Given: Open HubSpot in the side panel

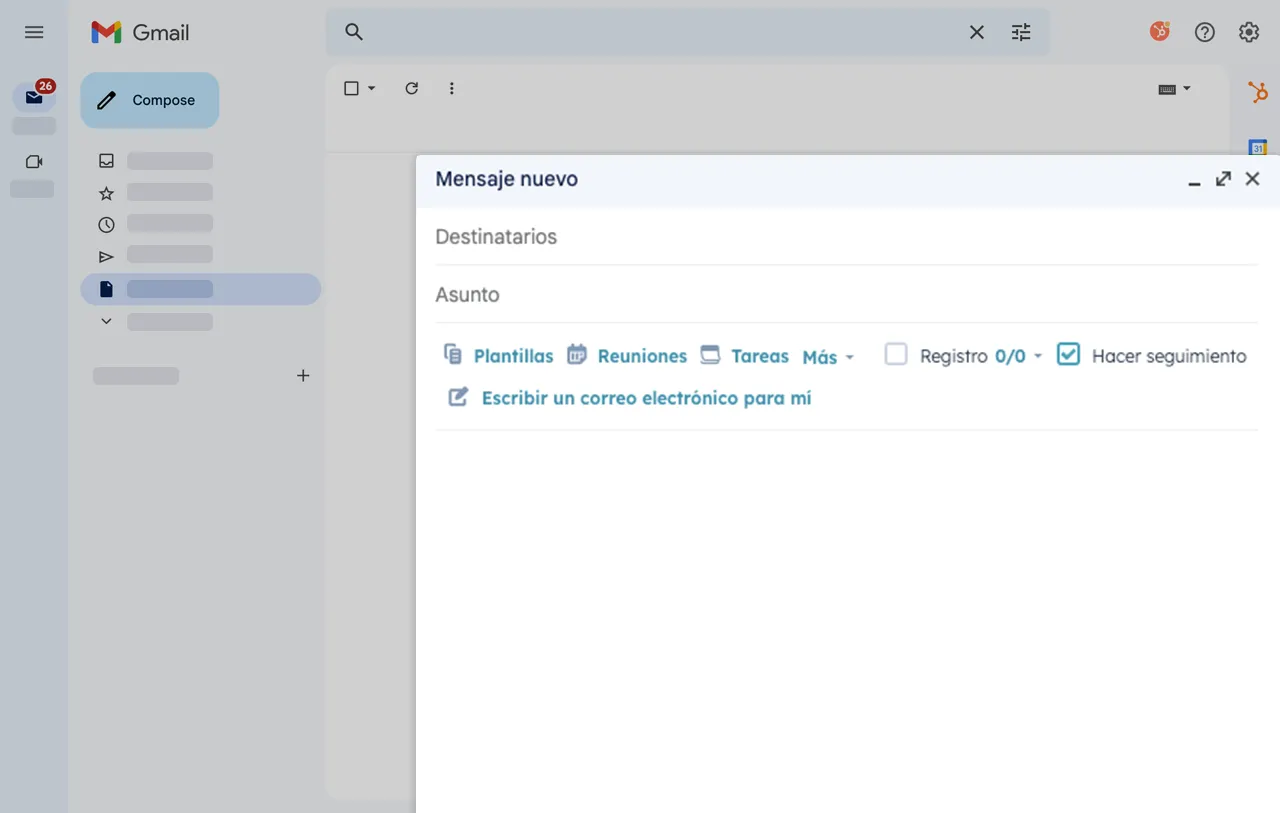Looking at the screenshot, I should [x=1258, y=93].
